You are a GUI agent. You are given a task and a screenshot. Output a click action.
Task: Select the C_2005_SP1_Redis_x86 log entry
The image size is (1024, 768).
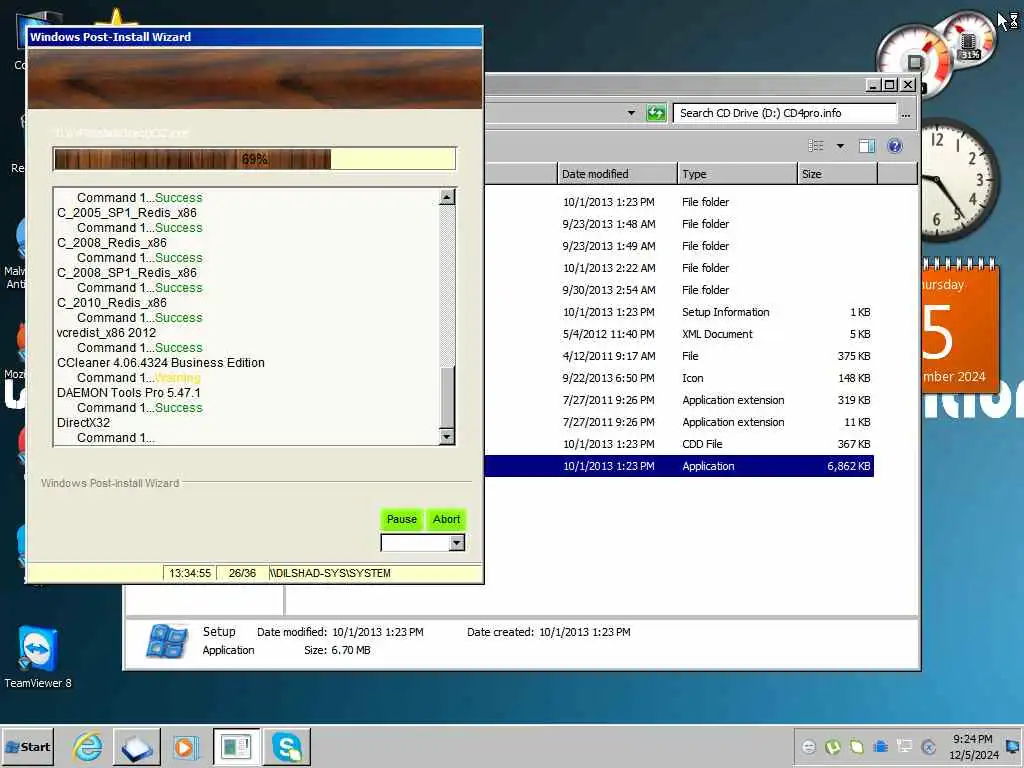click(127, 212)
